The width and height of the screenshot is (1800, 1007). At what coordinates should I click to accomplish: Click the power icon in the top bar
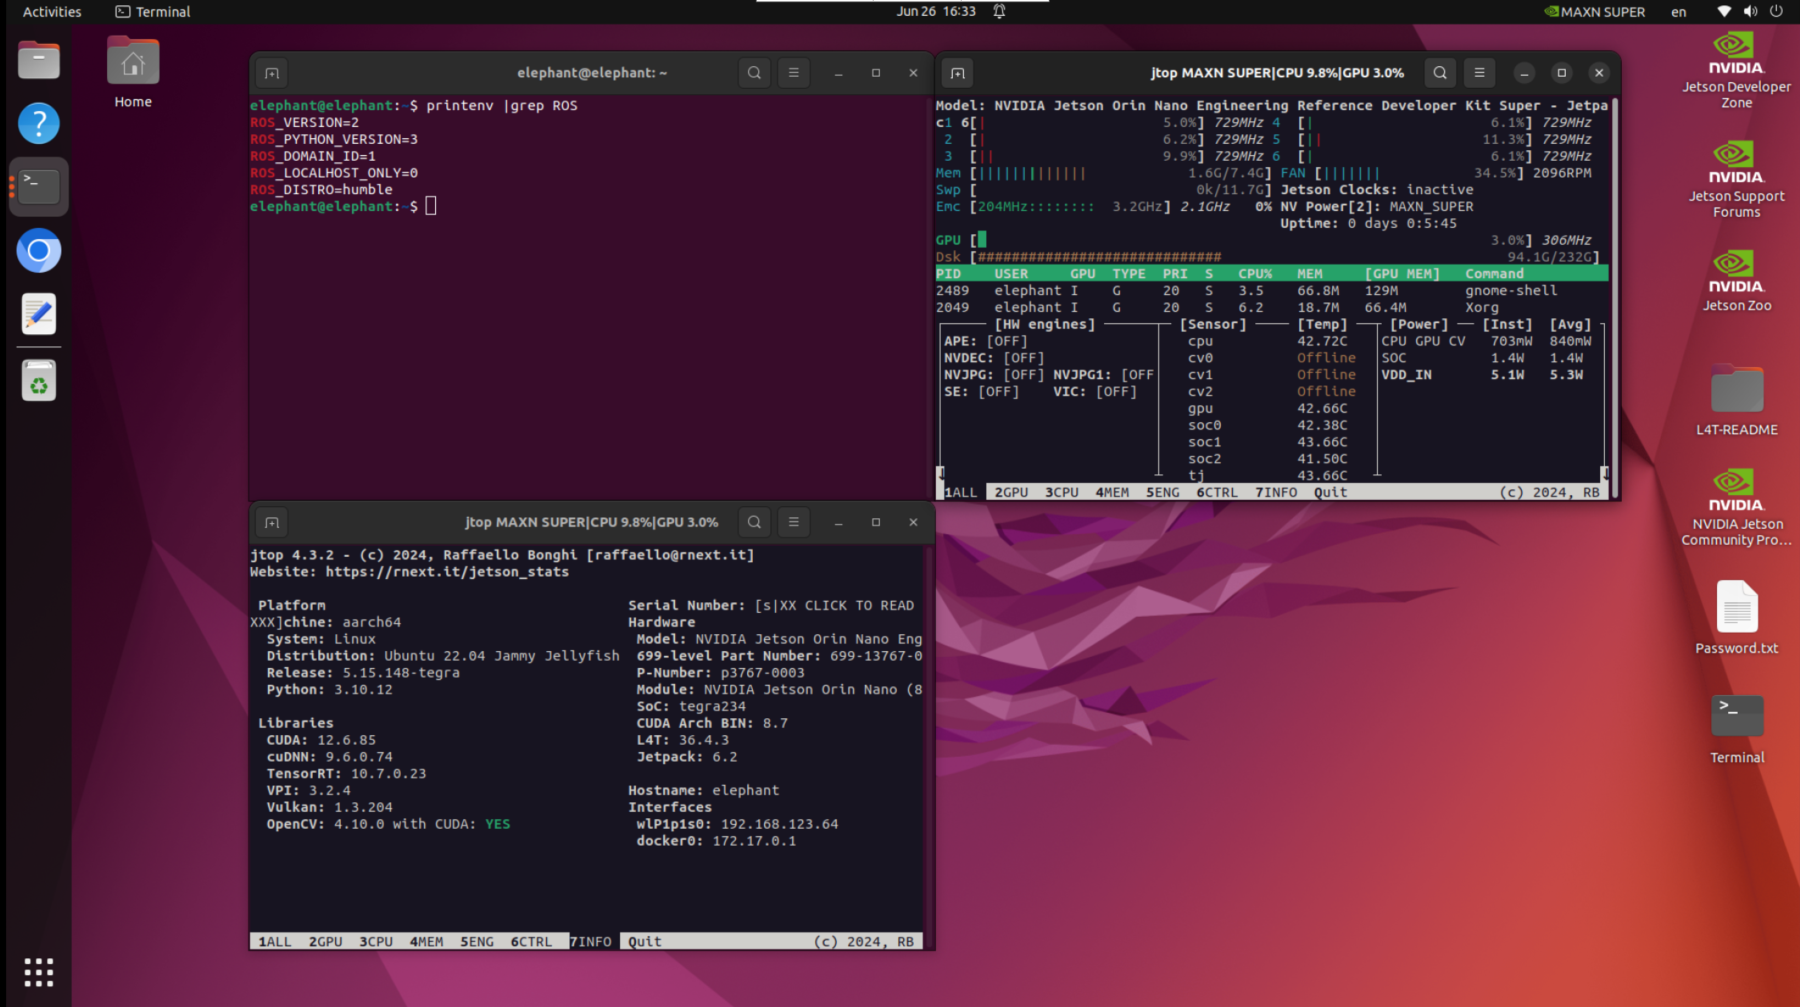[x=1776, y=12]
